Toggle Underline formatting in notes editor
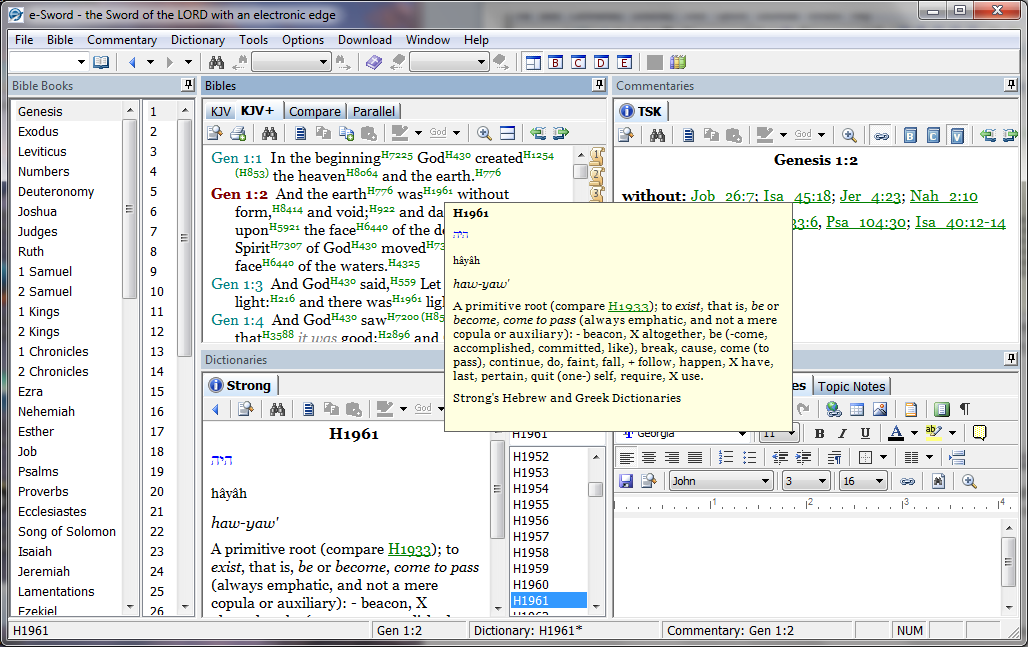 865,433
